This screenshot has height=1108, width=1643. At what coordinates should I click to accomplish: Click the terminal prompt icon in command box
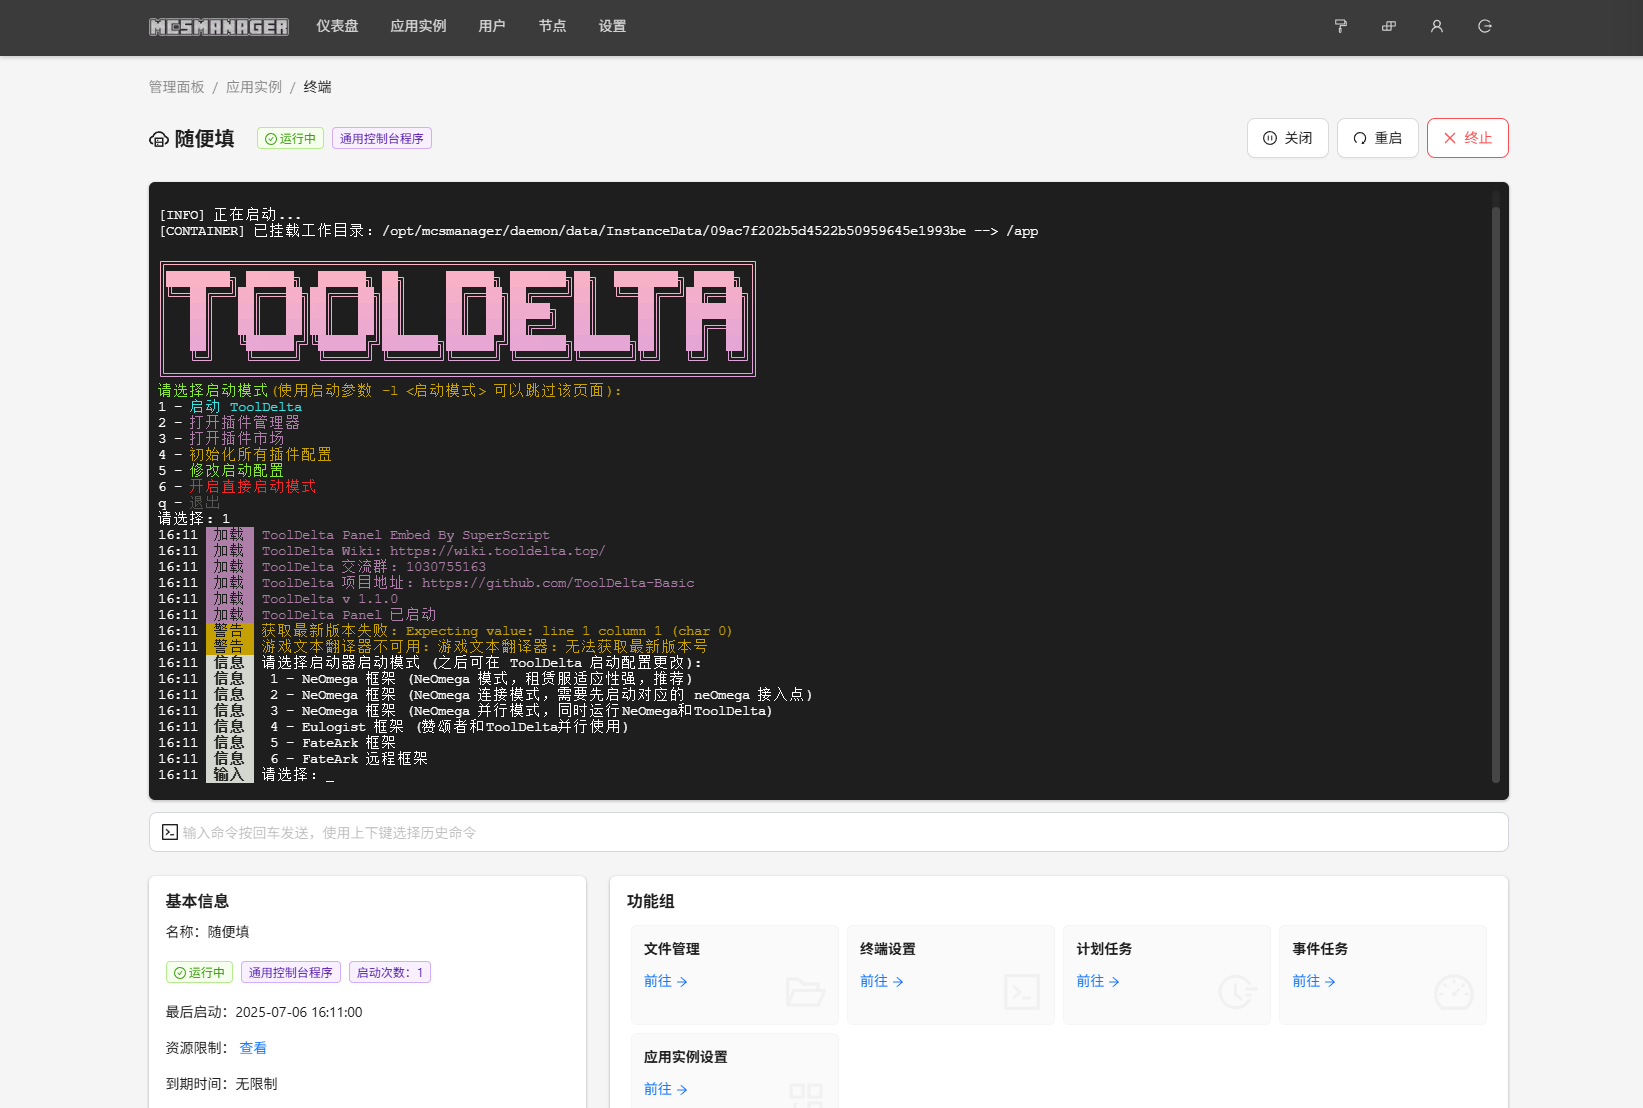pos(170,832)
